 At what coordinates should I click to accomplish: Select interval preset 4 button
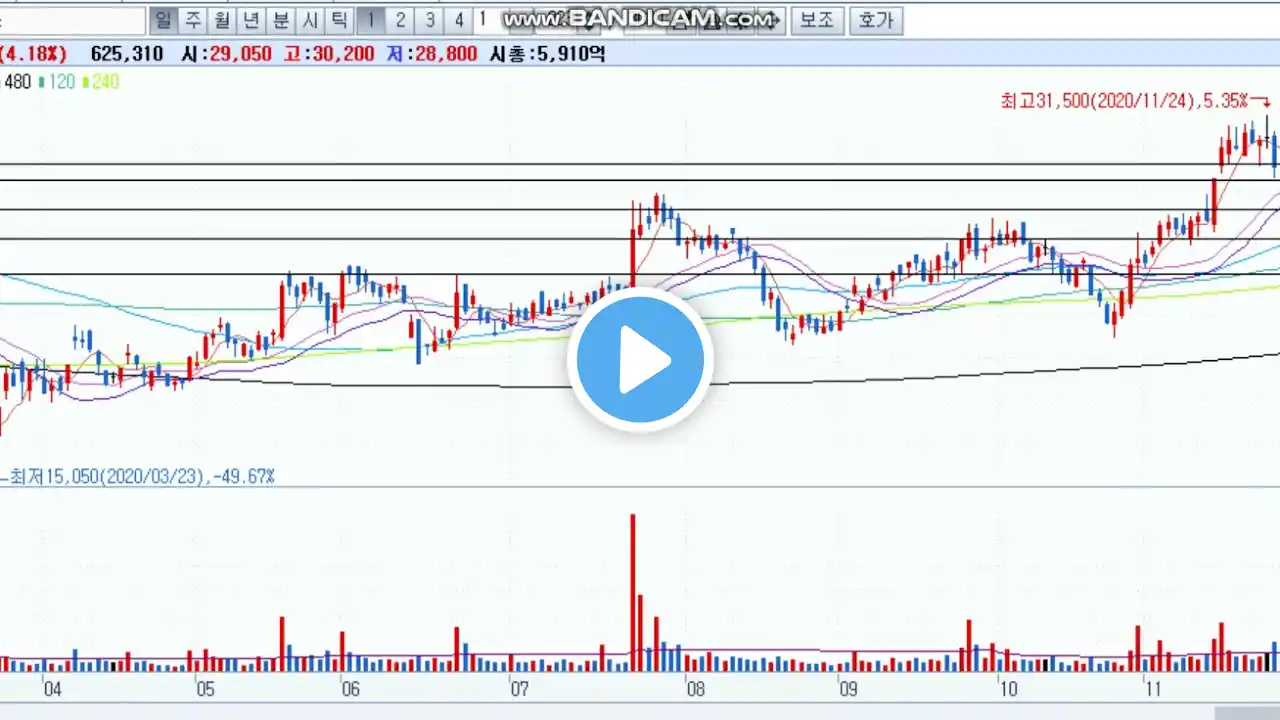click(459, 20)
